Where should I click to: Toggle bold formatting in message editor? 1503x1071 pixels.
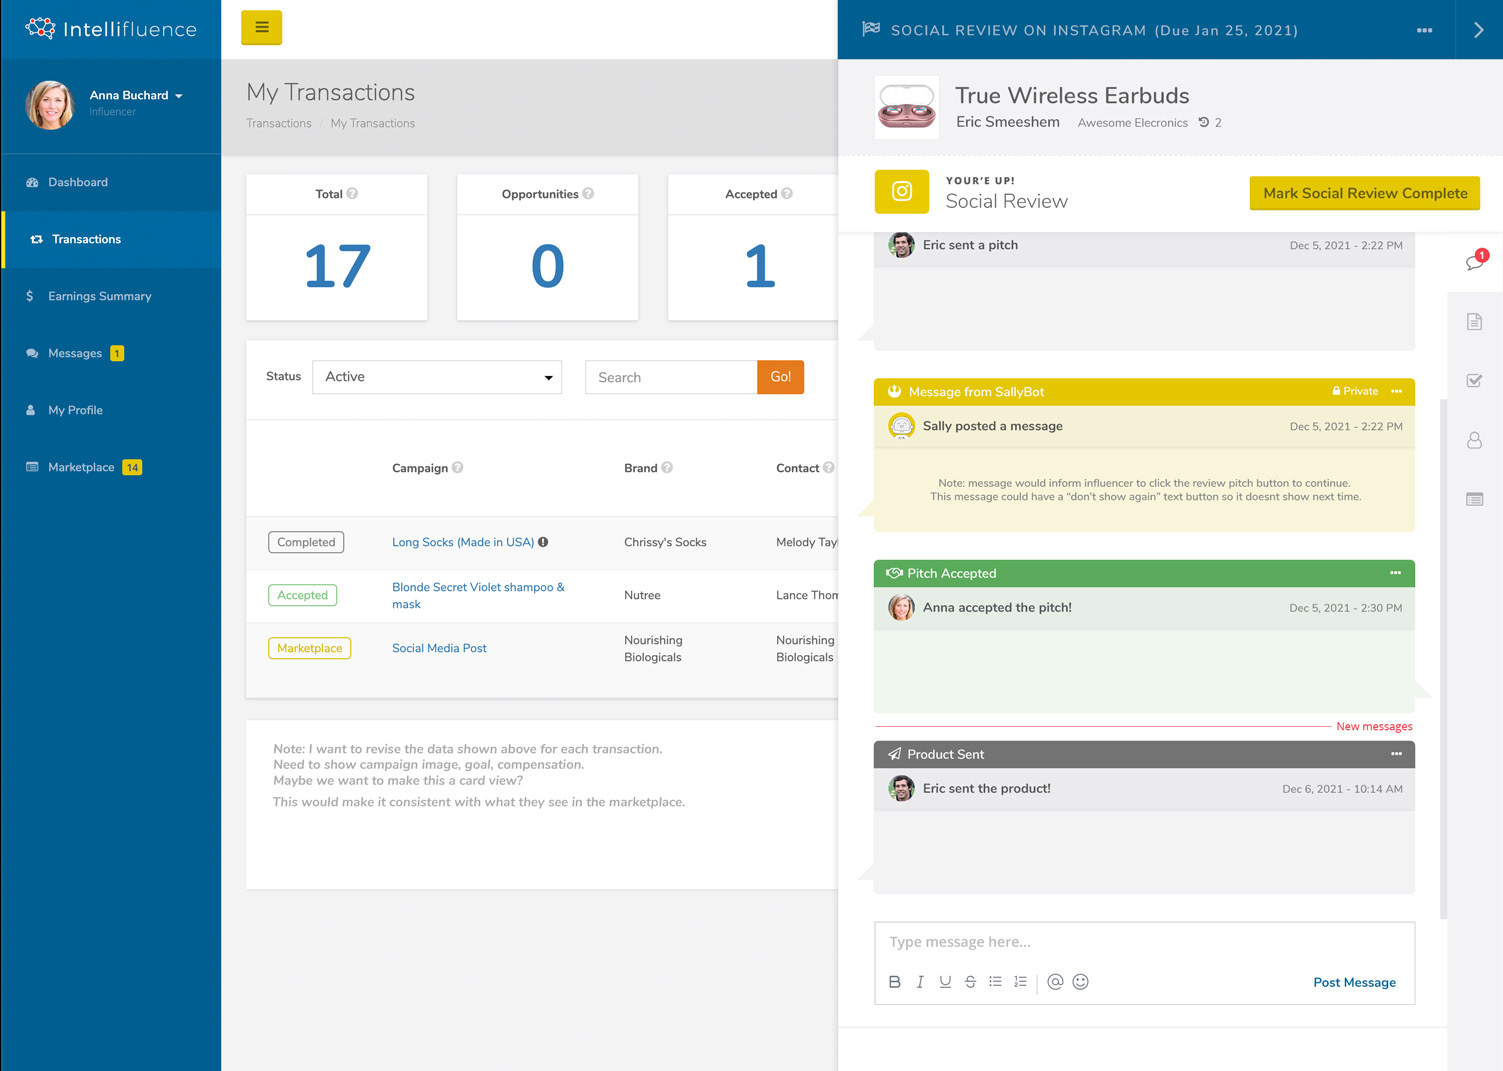[x=895, y=982]
